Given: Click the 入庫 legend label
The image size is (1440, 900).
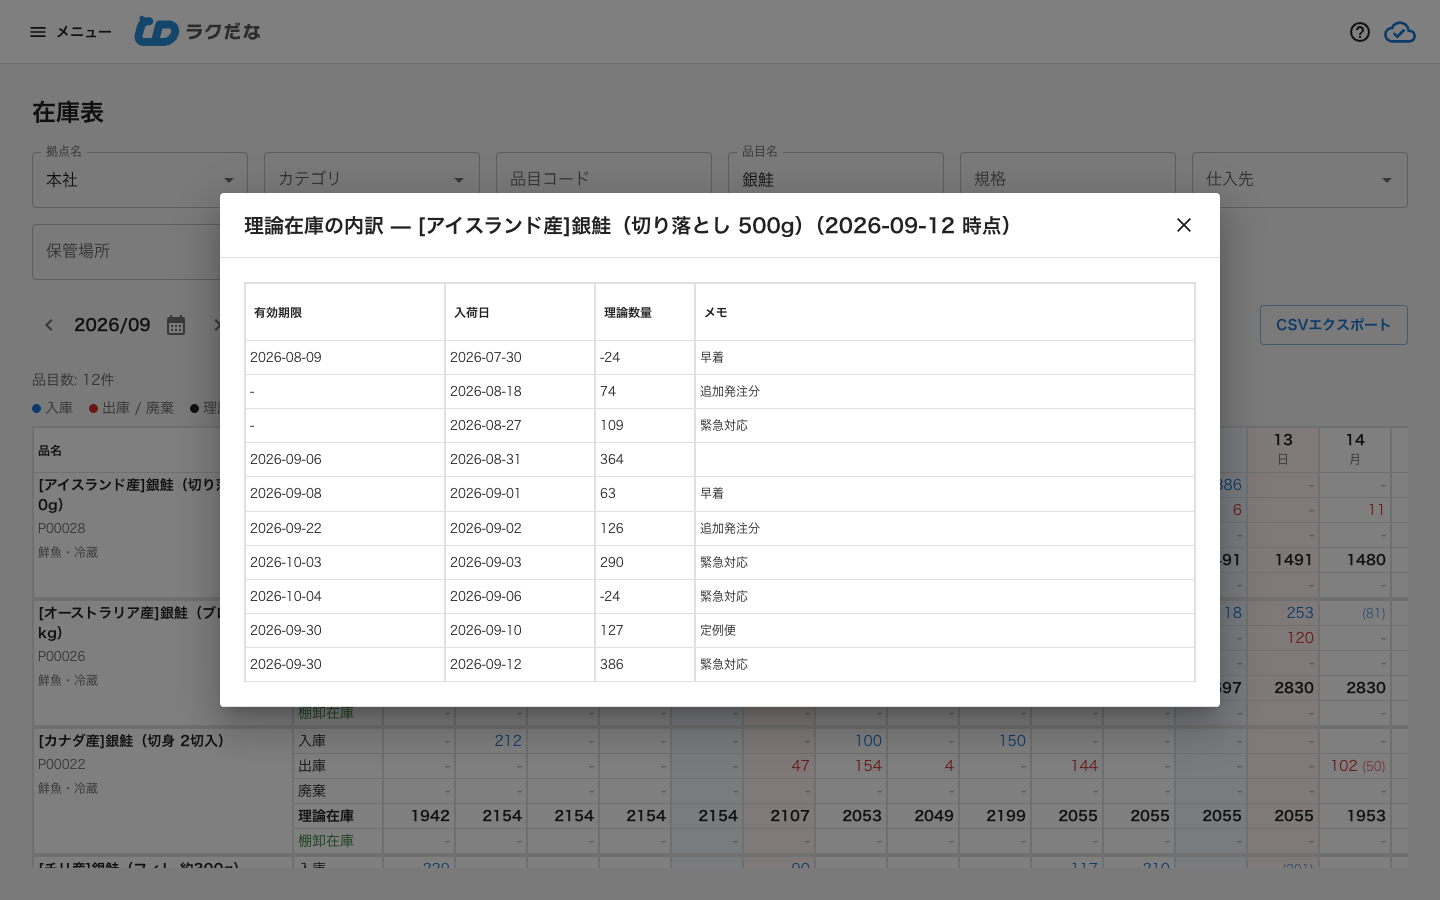Looking at the screenshot, I should coord(59,408).
